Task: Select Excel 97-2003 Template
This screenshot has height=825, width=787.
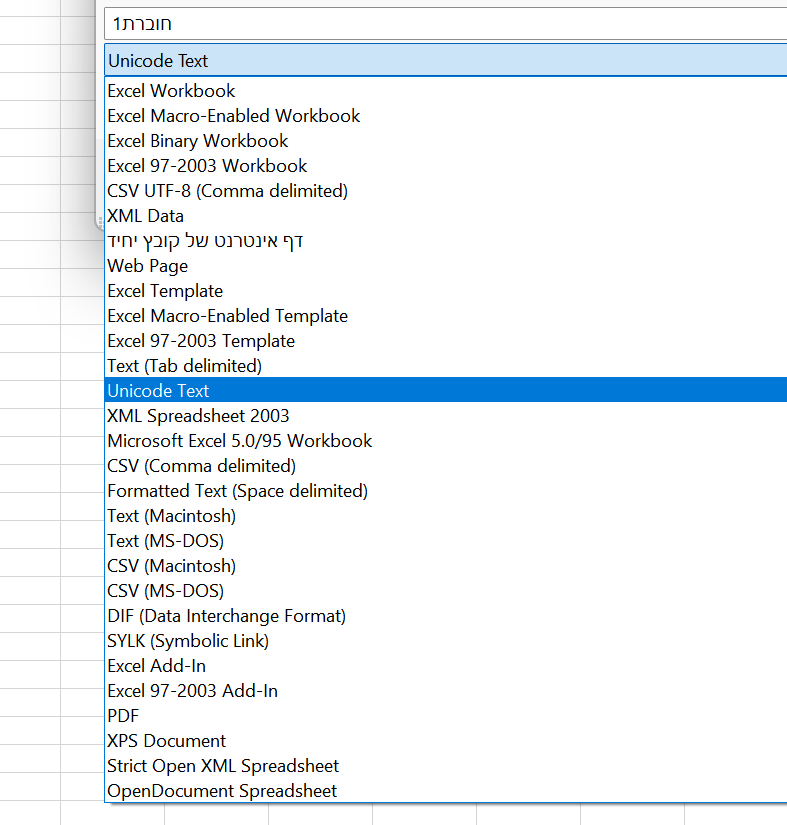Action: tap(446, 341)
